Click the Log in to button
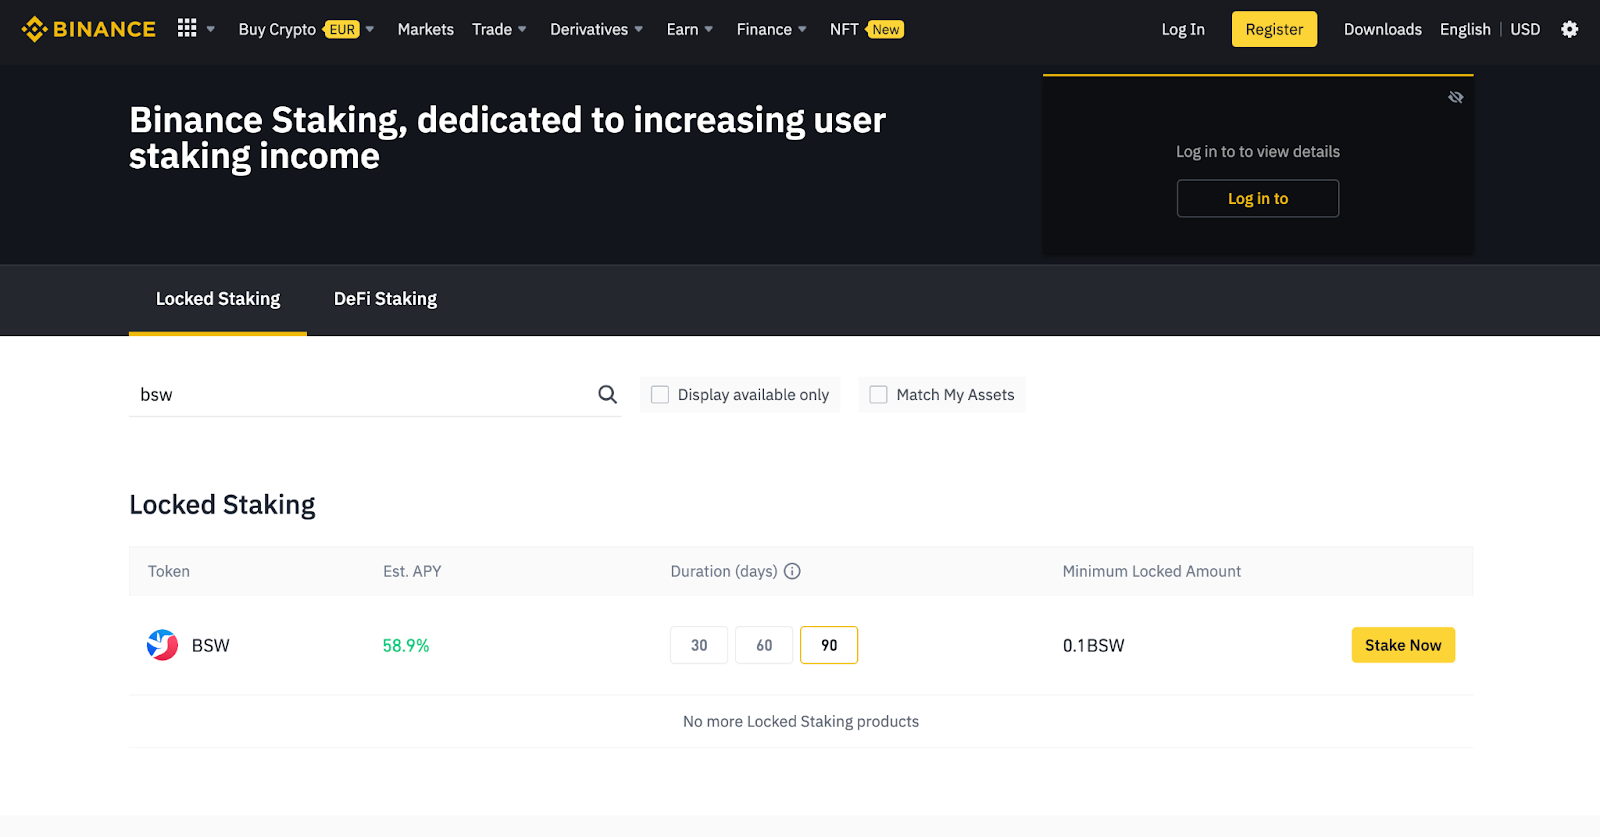 (1258, 198)
